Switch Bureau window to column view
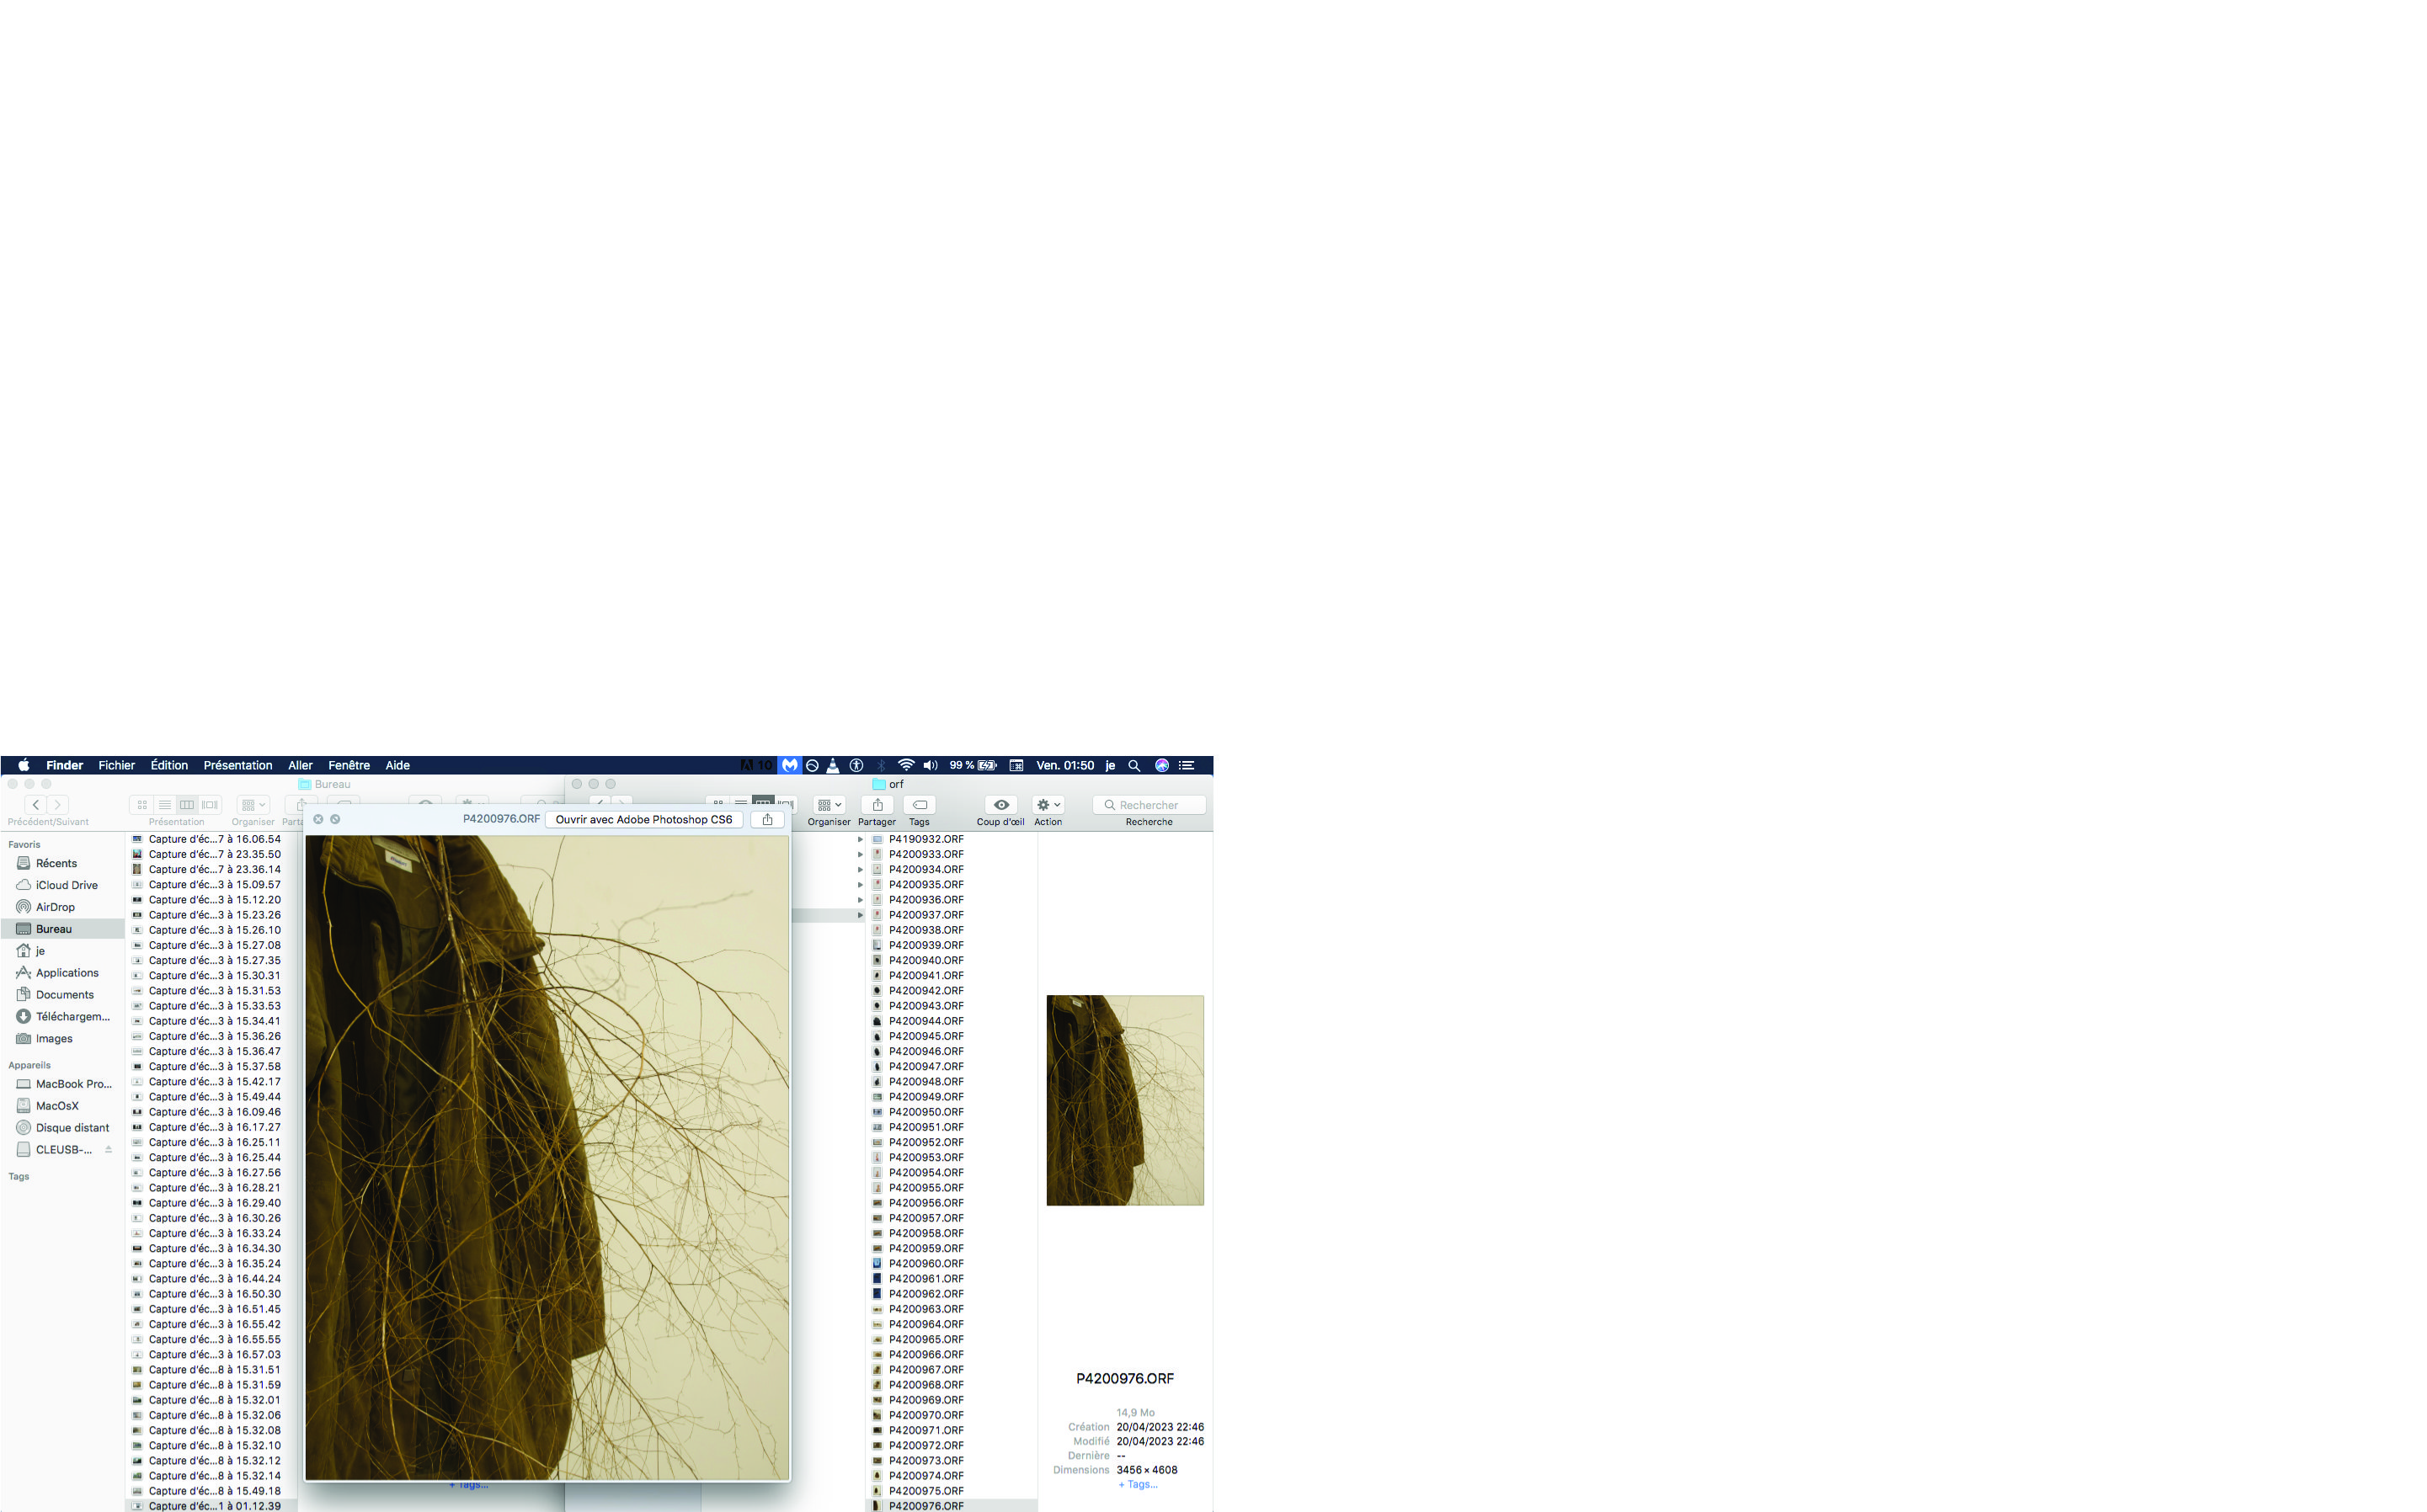The width and height of the screenshot is (2427, 1512). pos(187,805)
